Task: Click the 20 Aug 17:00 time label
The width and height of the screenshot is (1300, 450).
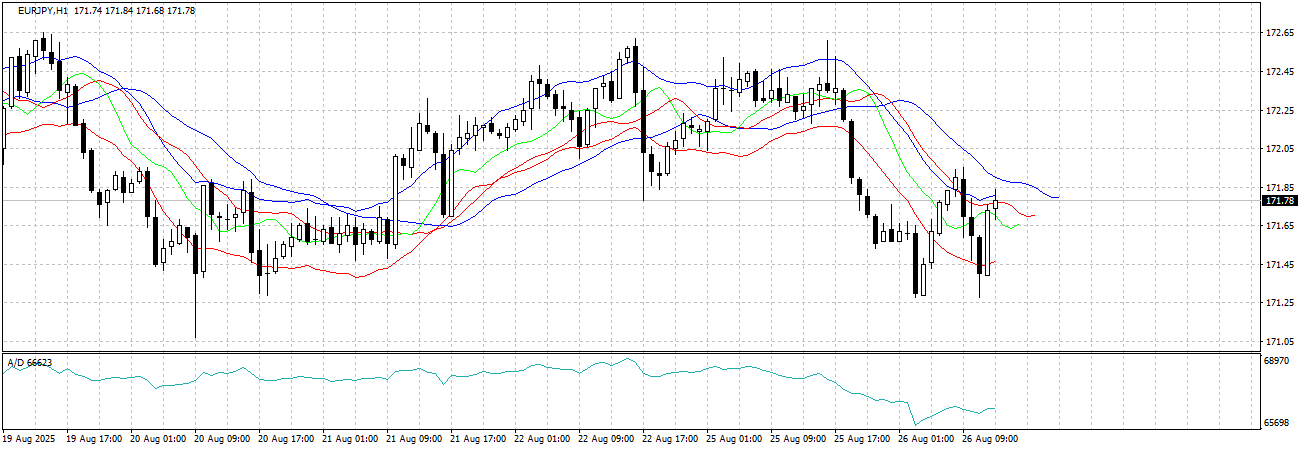Action: click(x=287, y=439)
